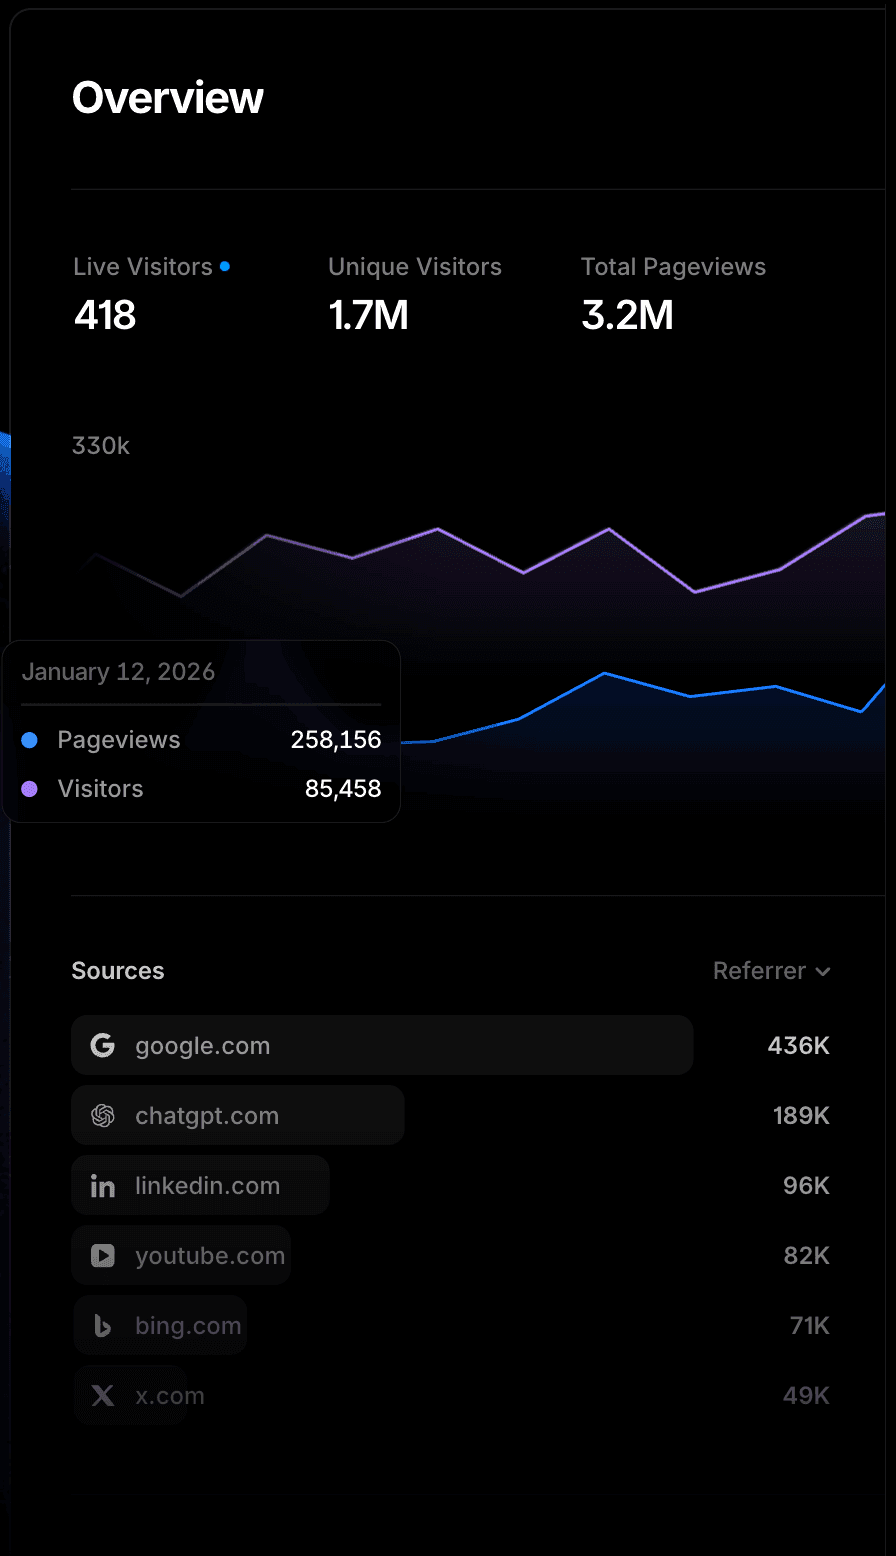Click the Live Visitors metric label
Image resolution: width=896 pixels, height=1556 pixels.
(143, 267)
